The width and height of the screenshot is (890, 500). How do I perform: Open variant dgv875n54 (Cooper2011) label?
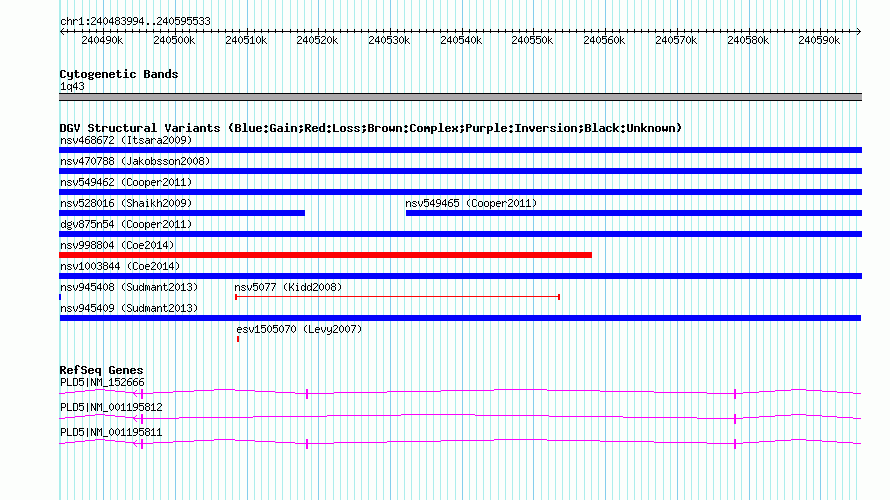126,224
